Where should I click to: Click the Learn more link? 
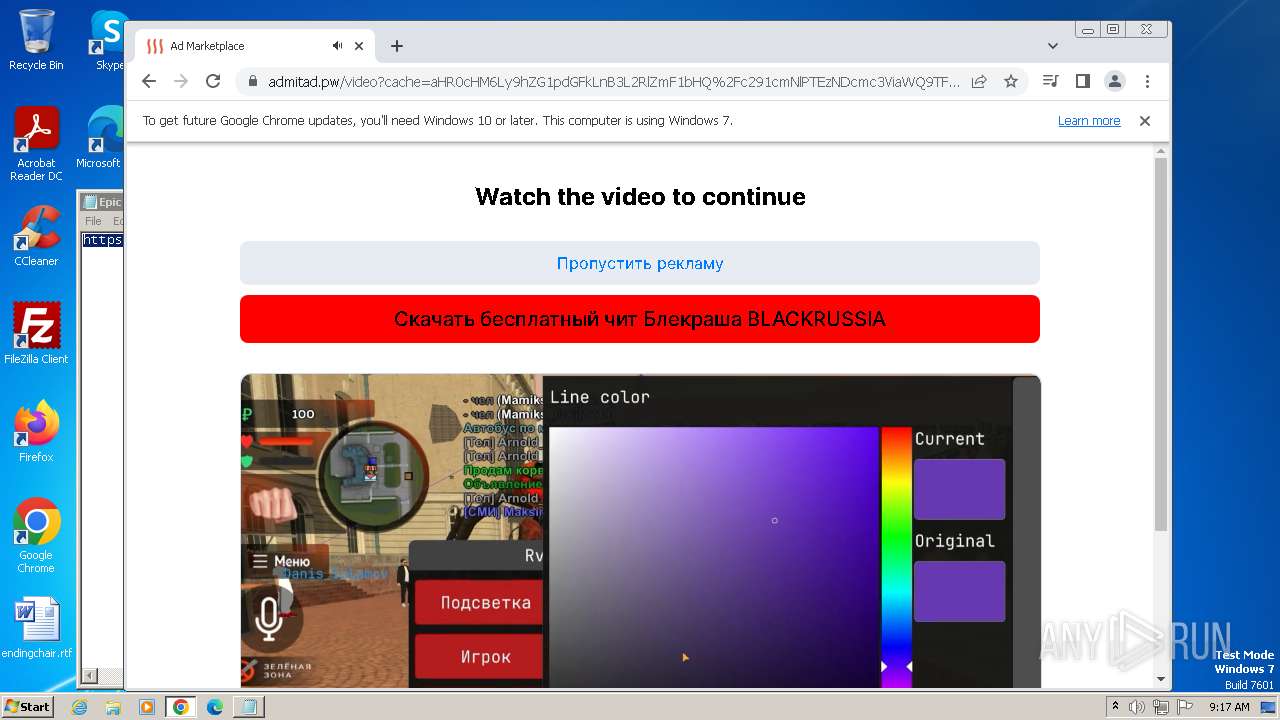1089,121
